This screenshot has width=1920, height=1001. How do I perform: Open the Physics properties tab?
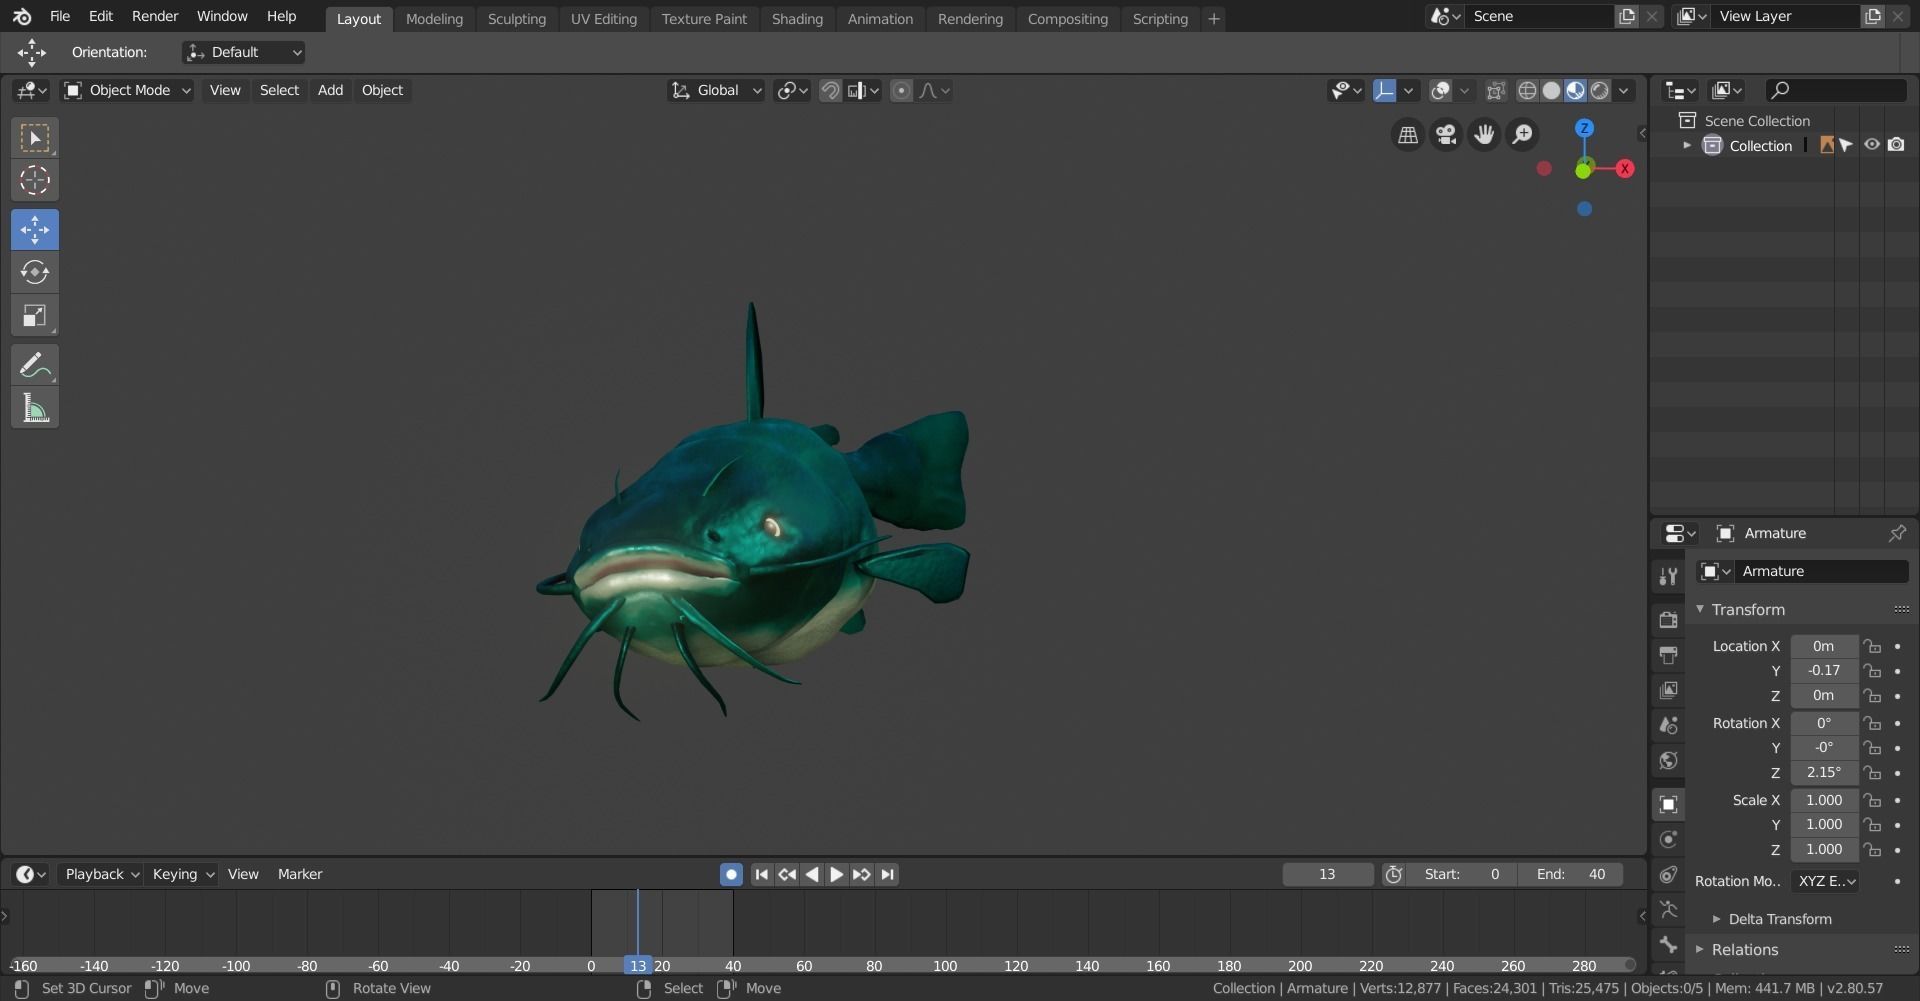tap(1668, 839)
